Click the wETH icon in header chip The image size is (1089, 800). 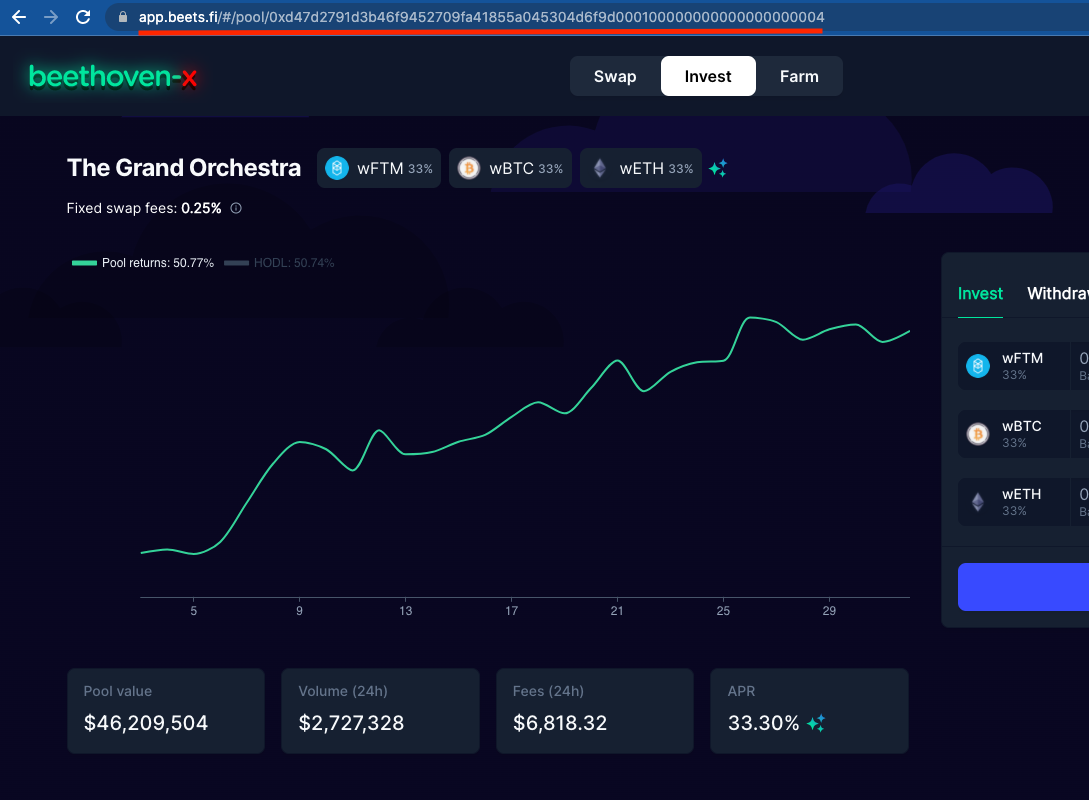point(600,168)
